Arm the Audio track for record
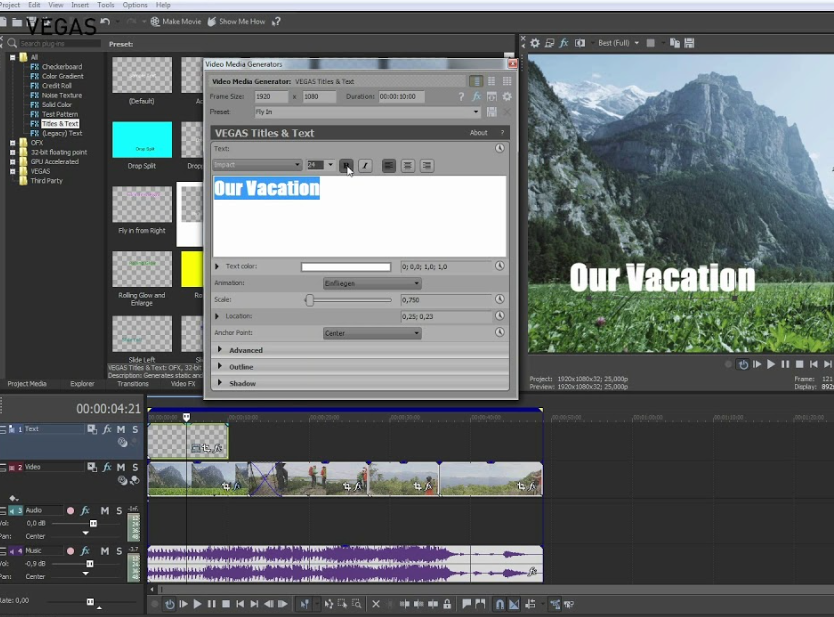 coord(70,511)
